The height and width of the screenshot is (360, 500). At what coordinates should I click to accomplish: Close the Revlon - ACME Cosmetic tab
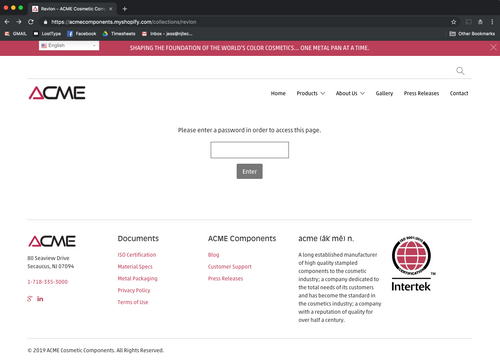pyautogui.click(x=111, y=9)
